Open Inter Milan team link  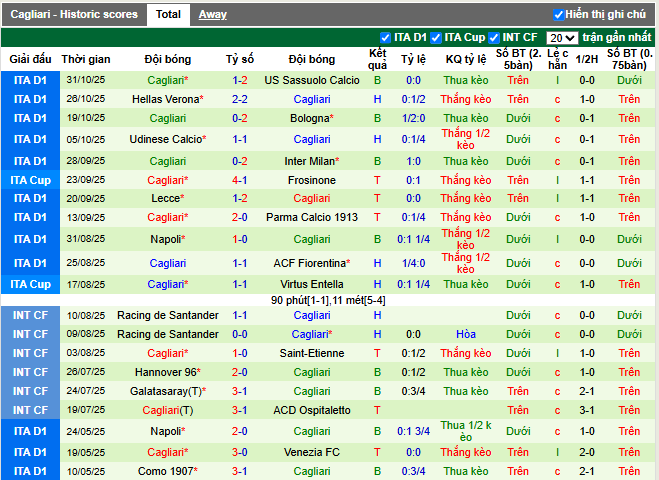[312, 161]
